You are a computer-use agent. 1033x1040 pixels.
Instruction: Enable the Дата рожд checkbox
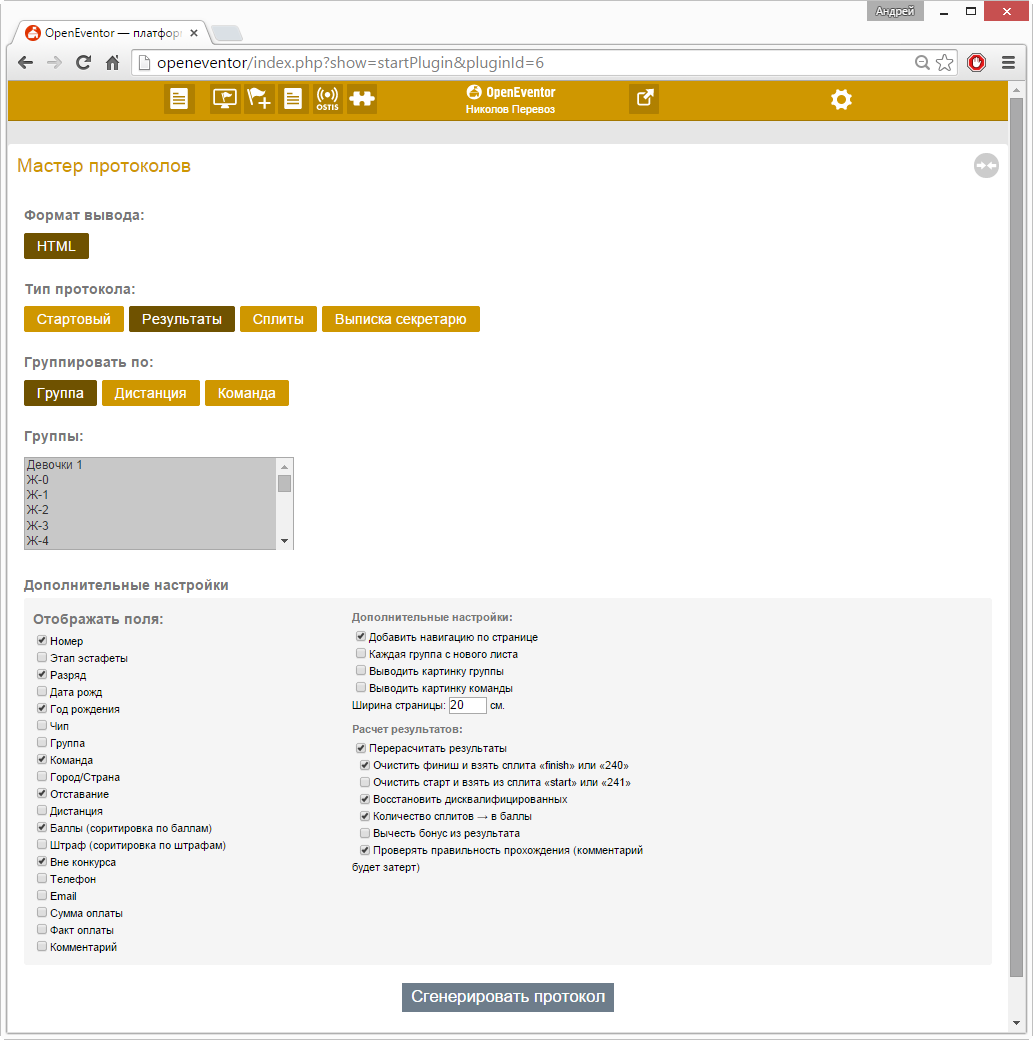tap(42, 691)
